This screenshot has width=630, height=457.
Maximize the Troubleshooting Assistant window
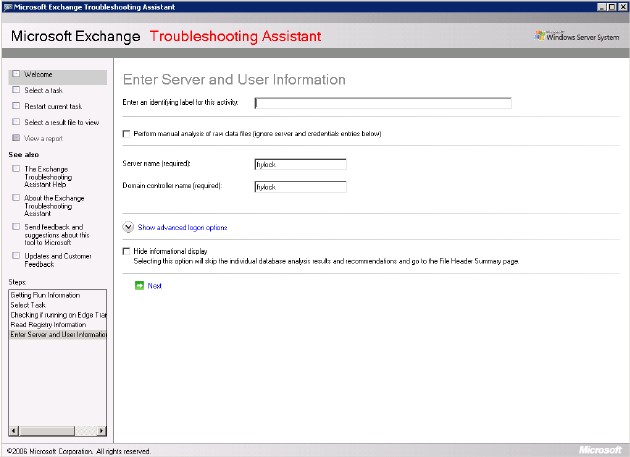click(611, 7)
